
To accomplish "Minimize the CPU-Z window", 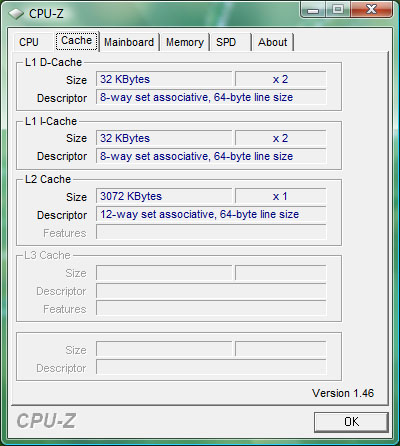I will [313, 10].
